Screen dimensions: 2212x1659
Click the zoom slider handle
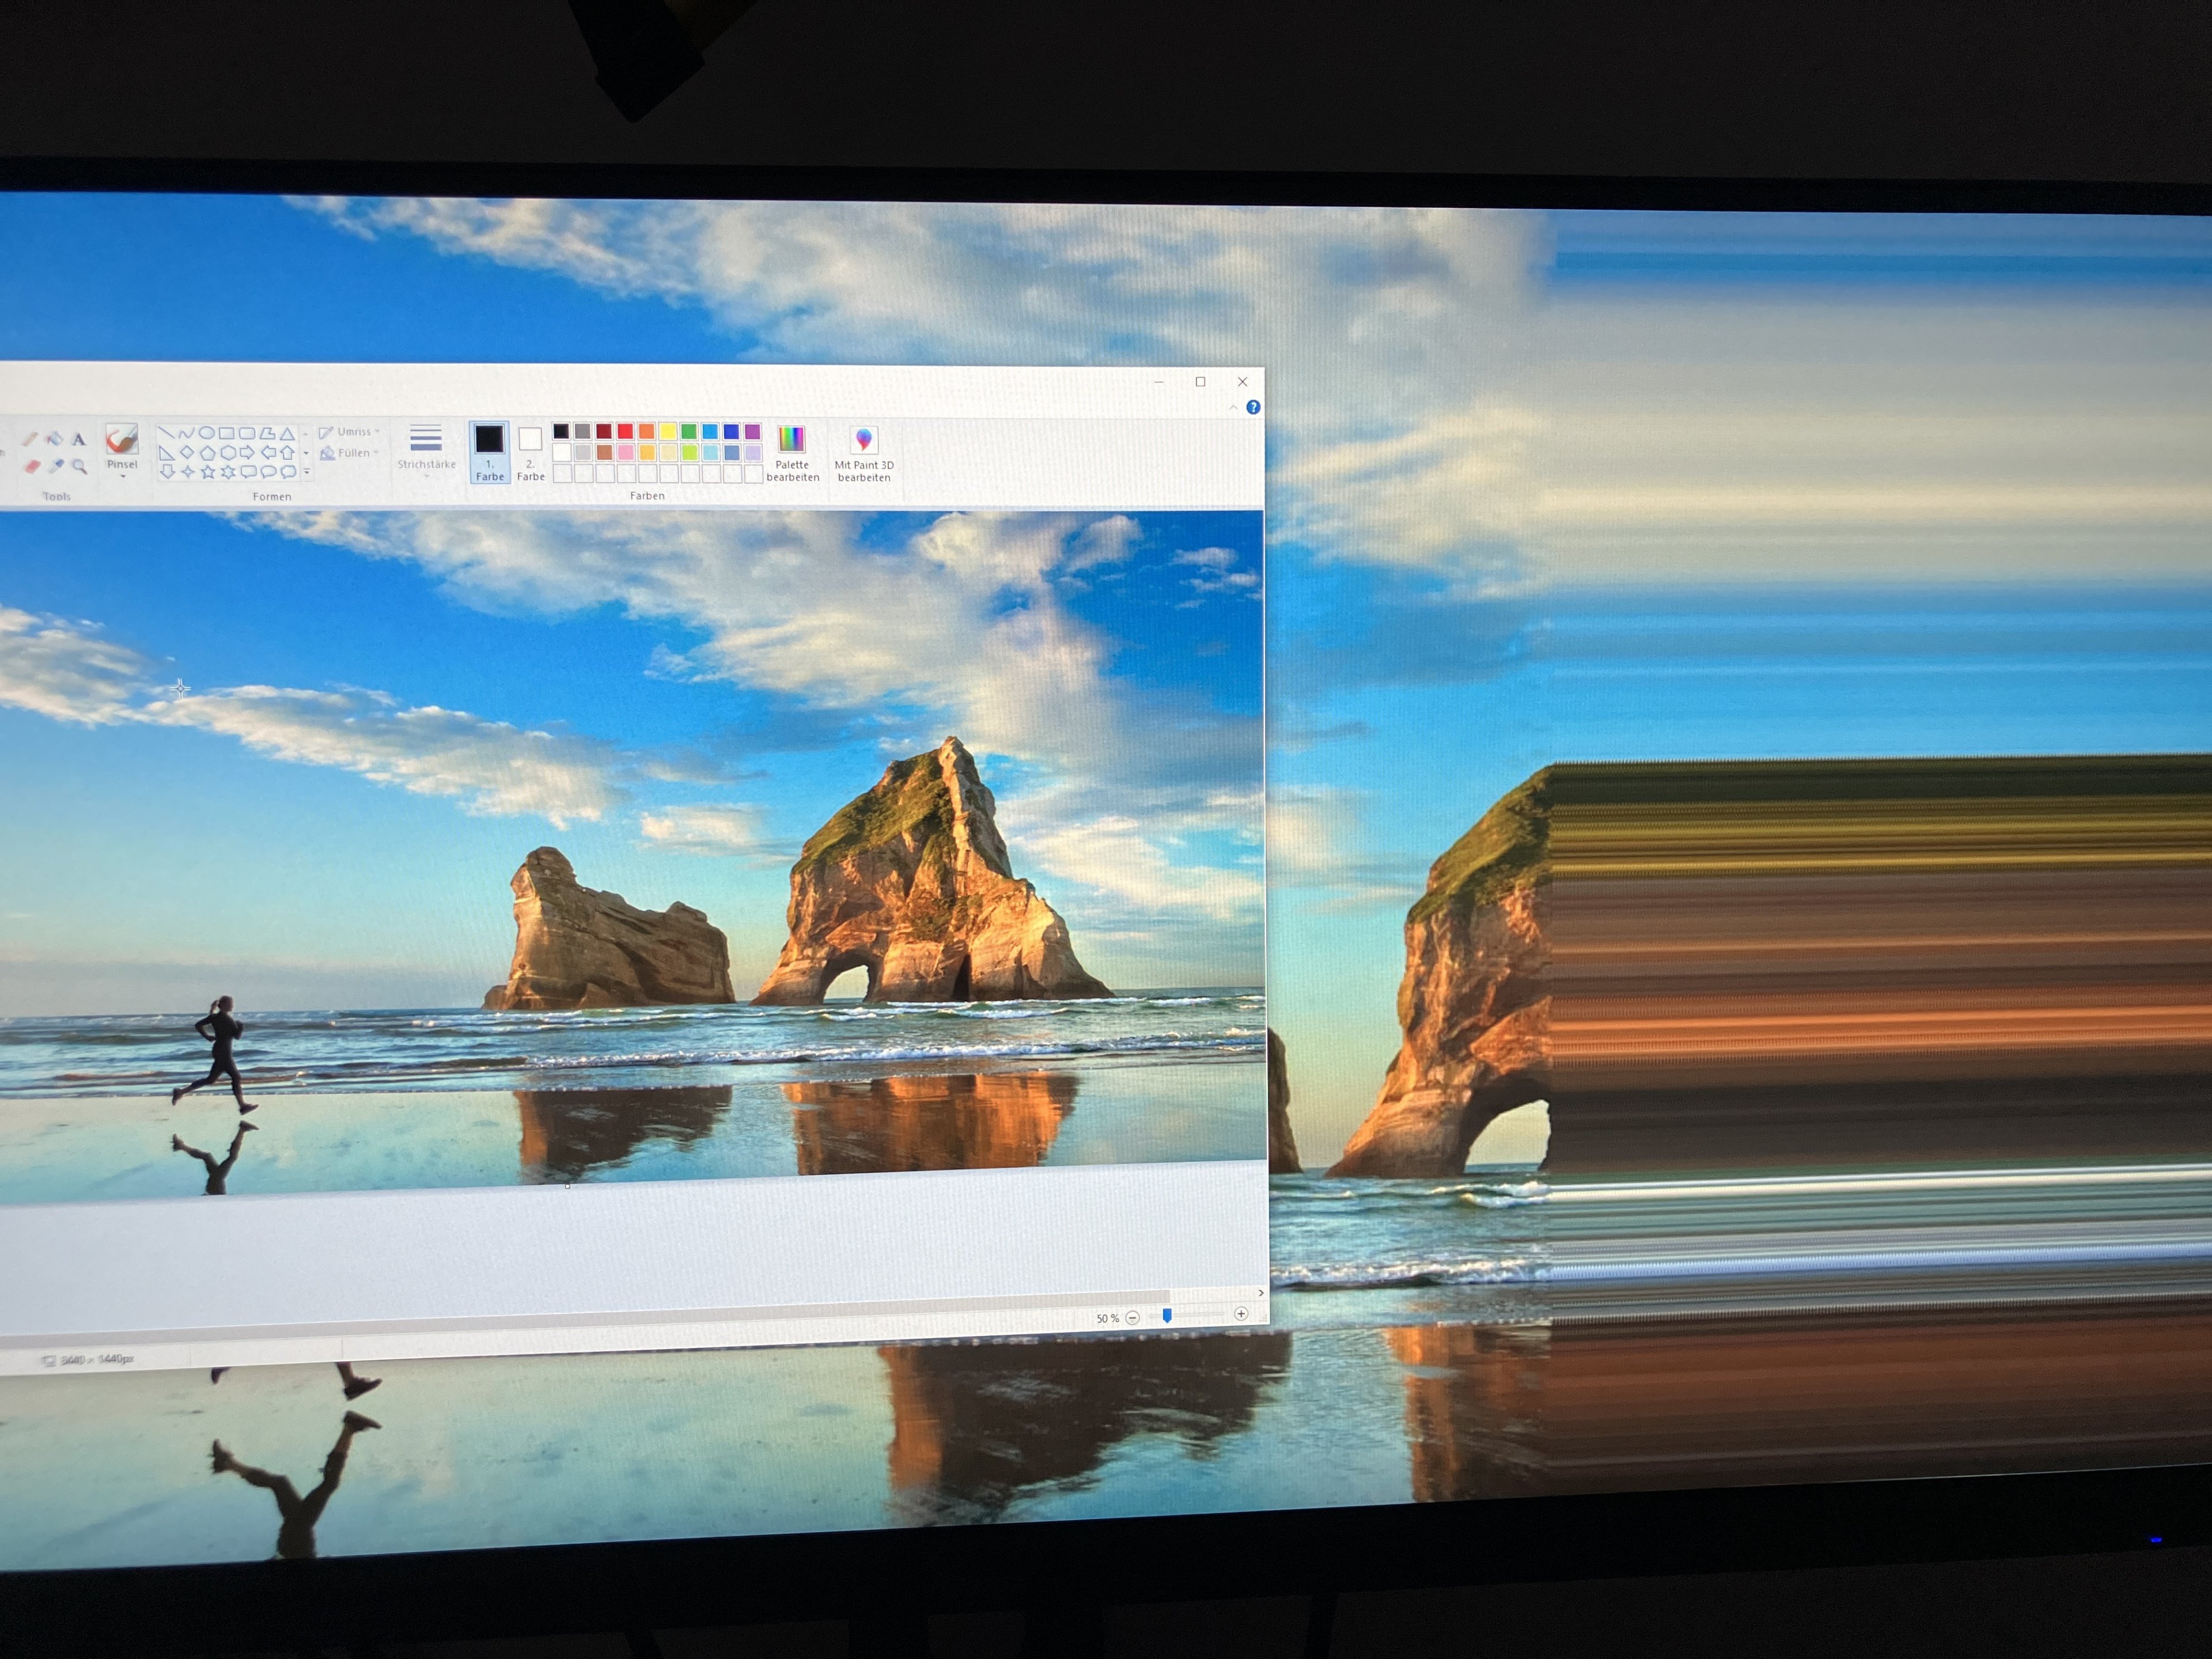click(1167, 1316)
